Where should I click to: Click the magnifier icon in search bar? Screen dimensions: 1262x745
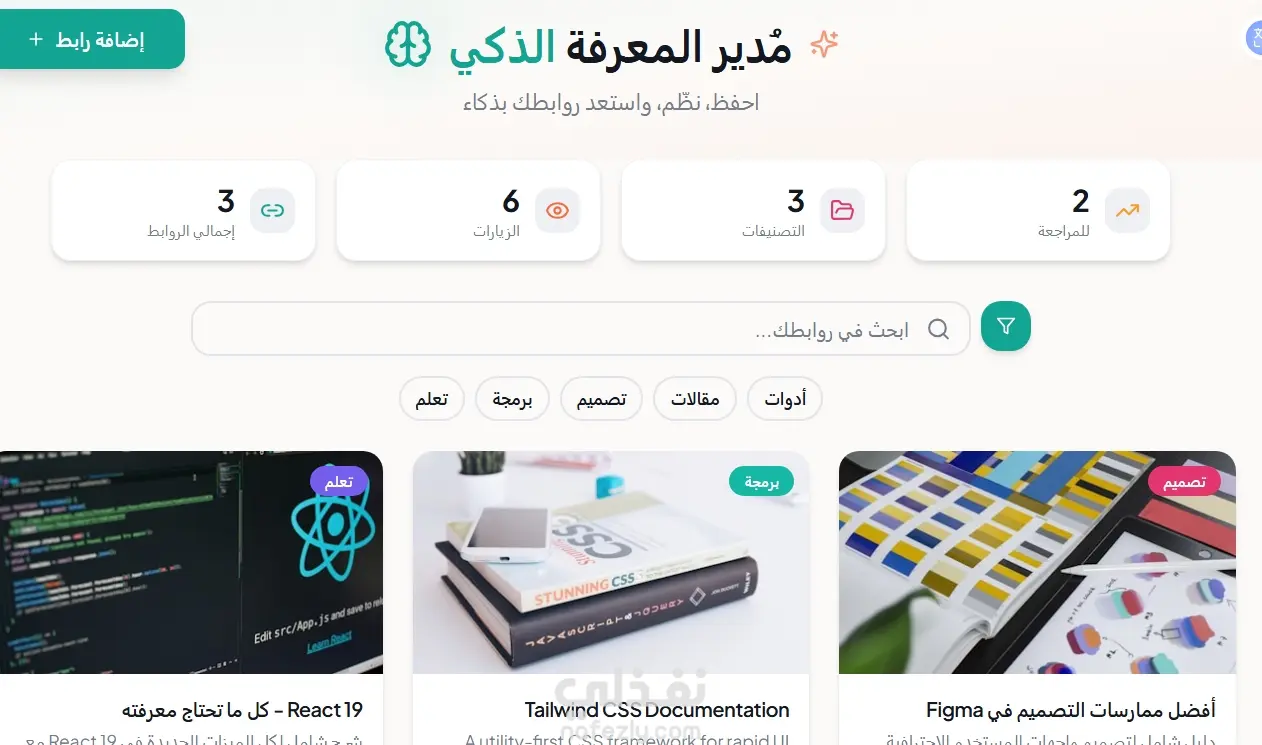click(938, 329)
